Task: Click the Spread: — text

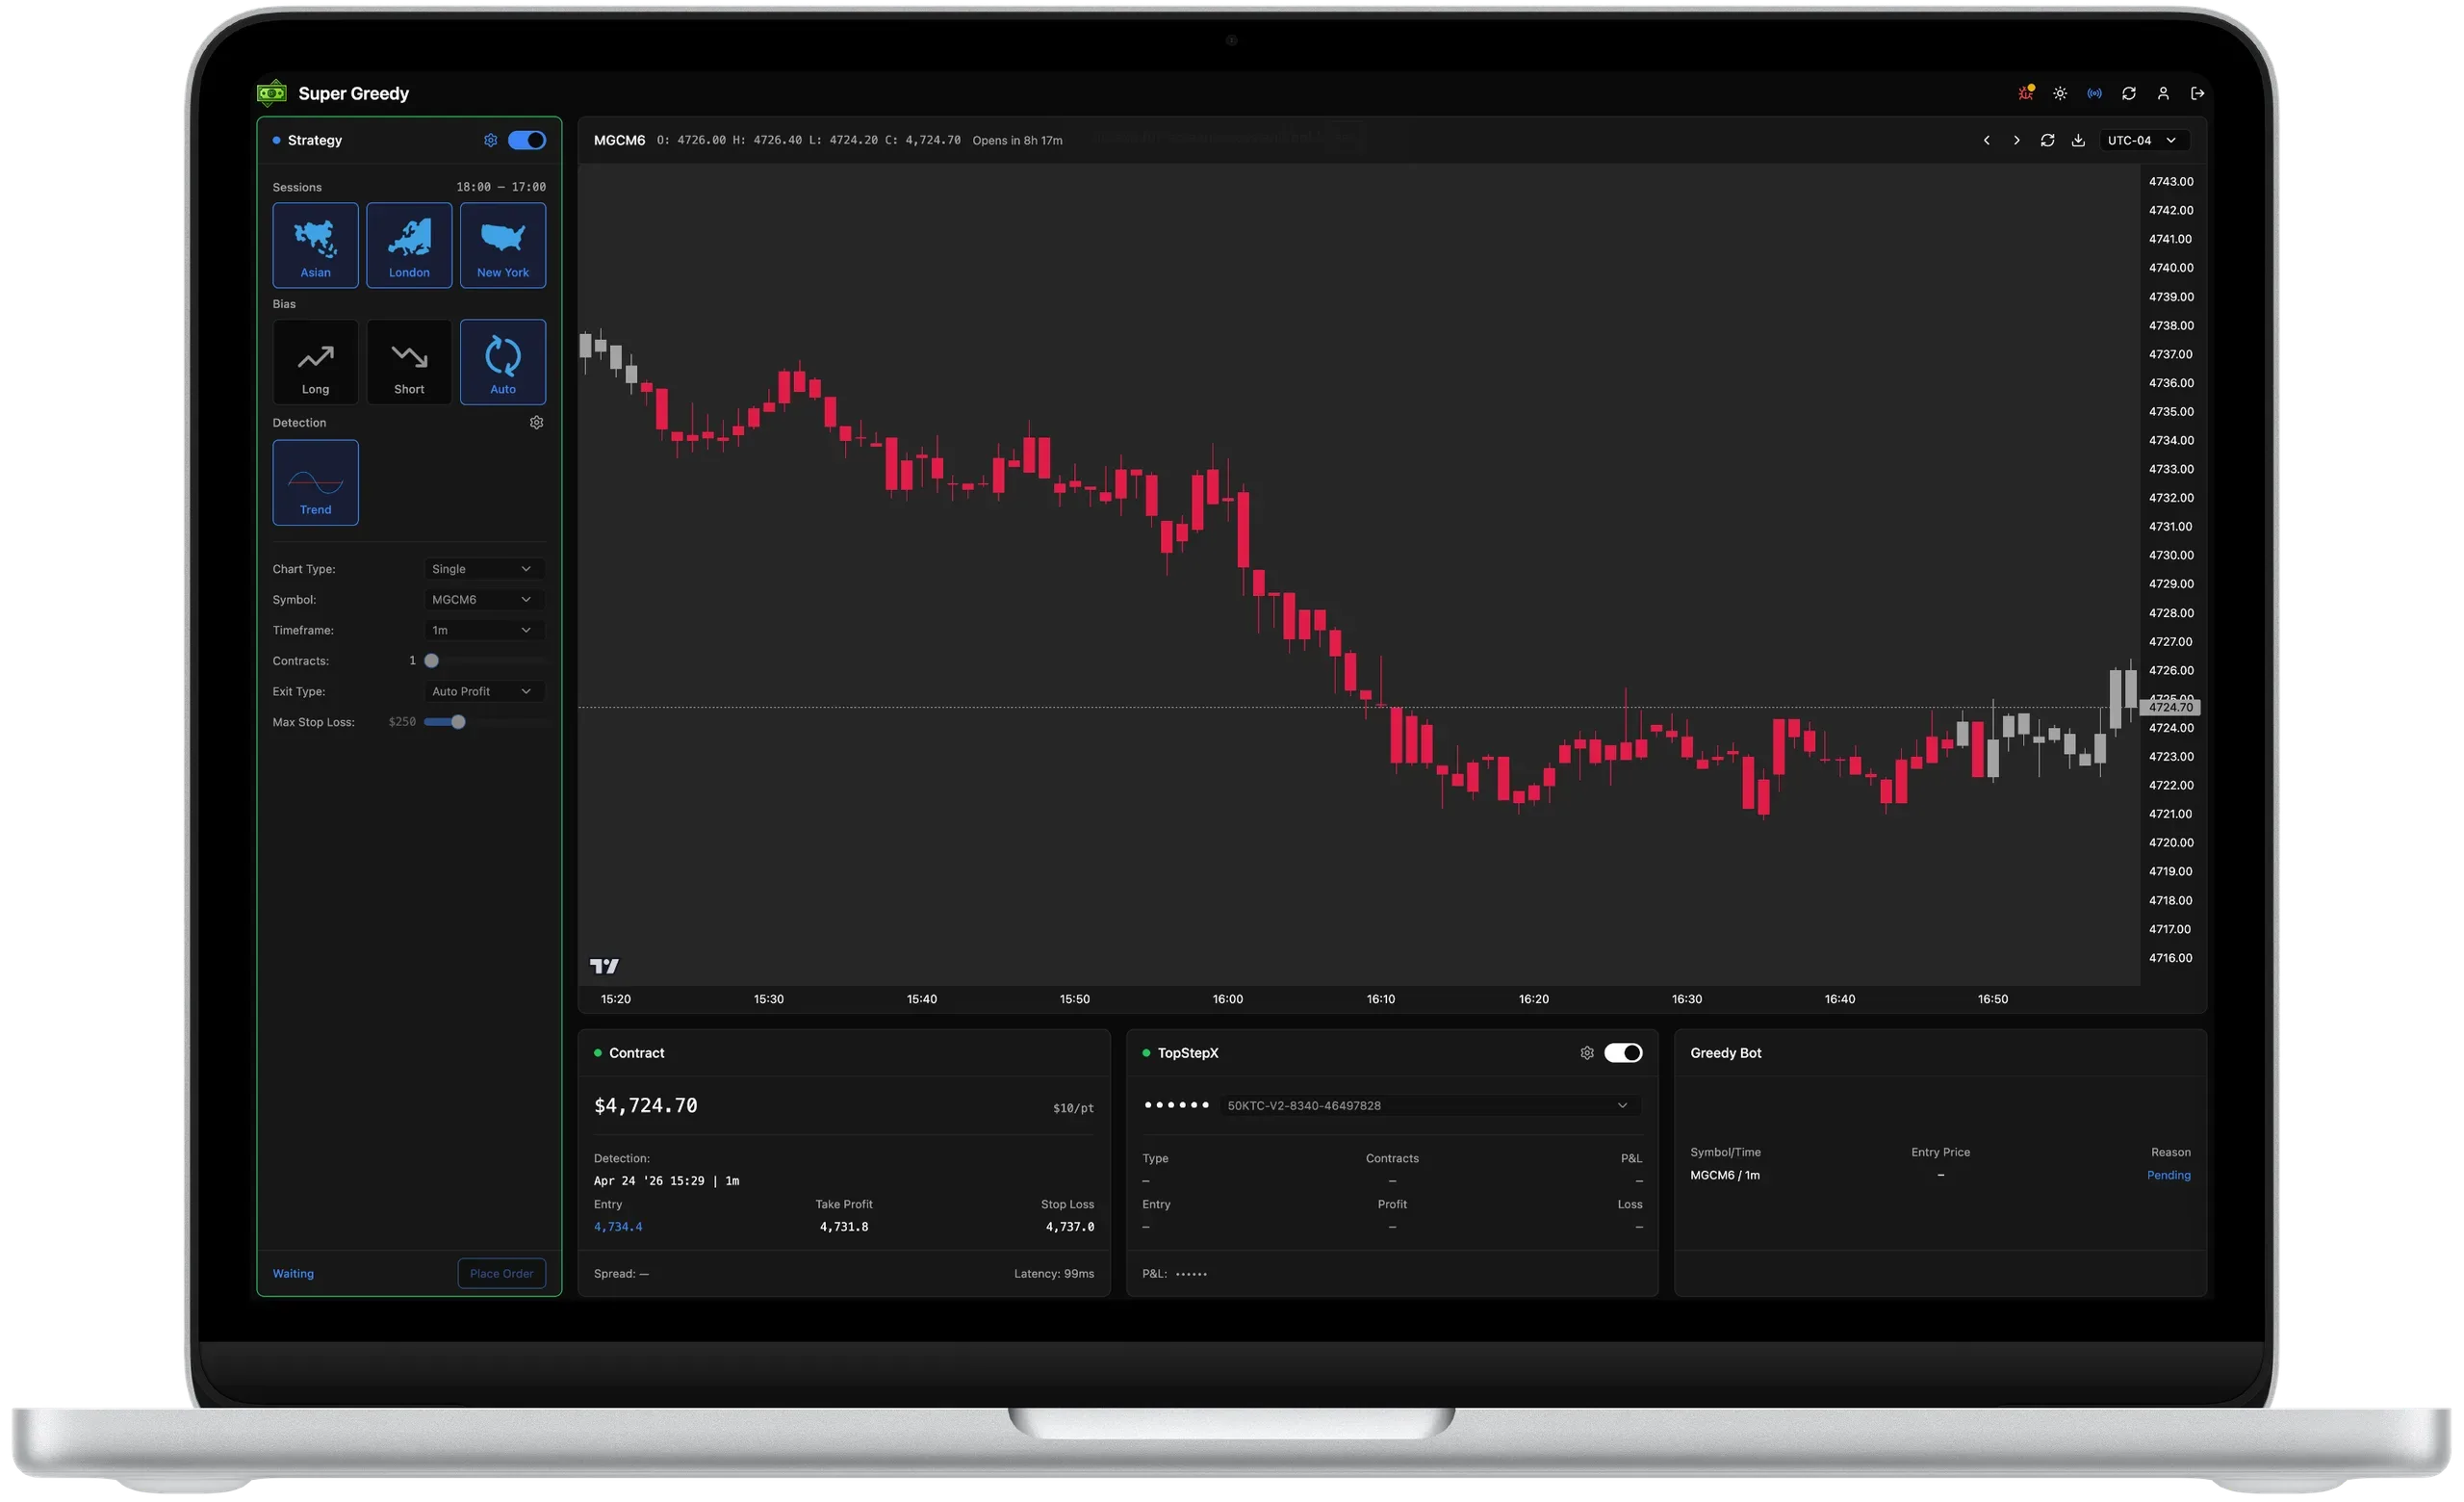Action: click(x=621, y=1273)
